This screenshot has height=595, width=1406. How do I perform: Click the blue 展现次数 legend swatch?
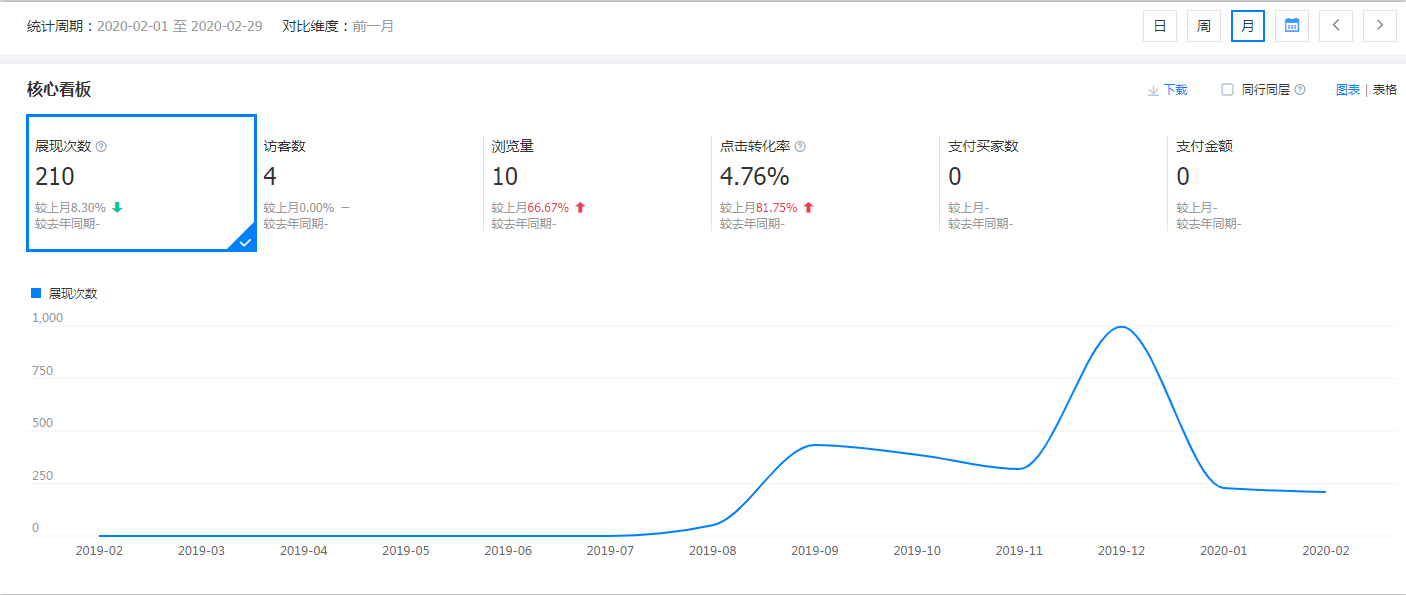point(37,293)
